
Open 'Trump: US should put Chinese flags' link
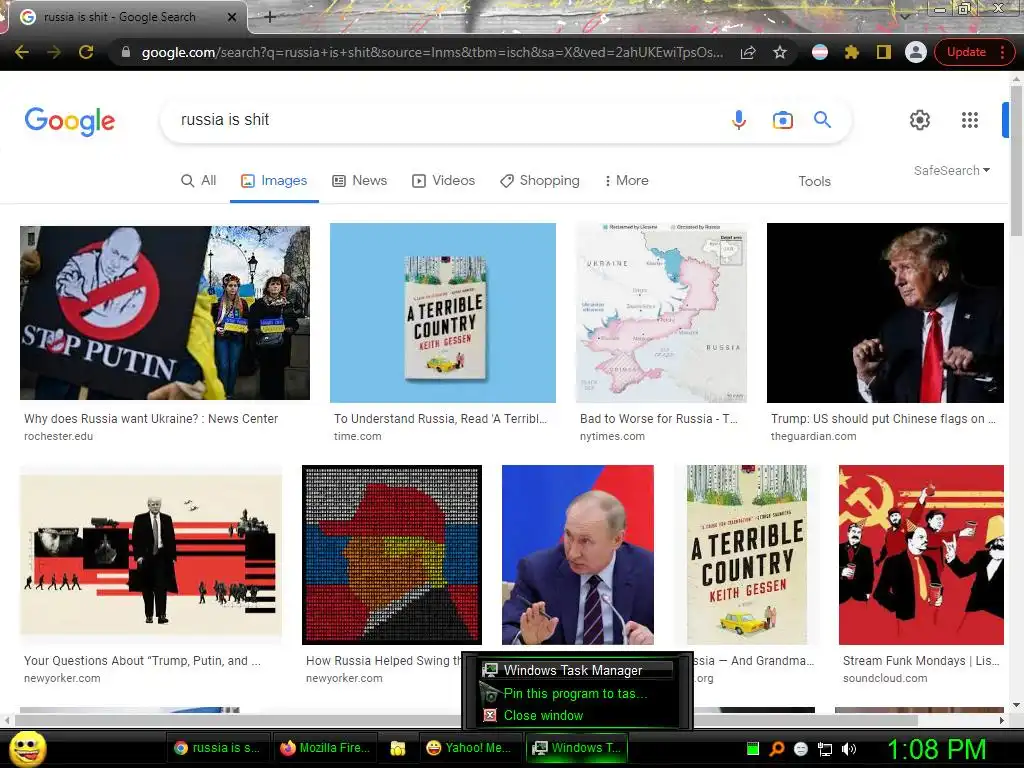[883, 419]
